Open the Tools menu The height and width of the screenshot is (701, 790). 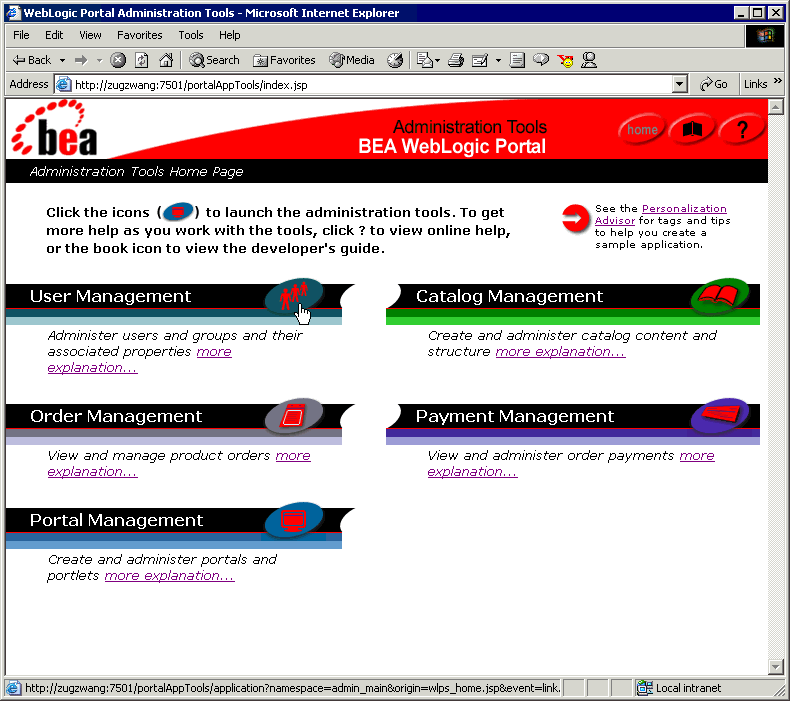tap(191, 35)
